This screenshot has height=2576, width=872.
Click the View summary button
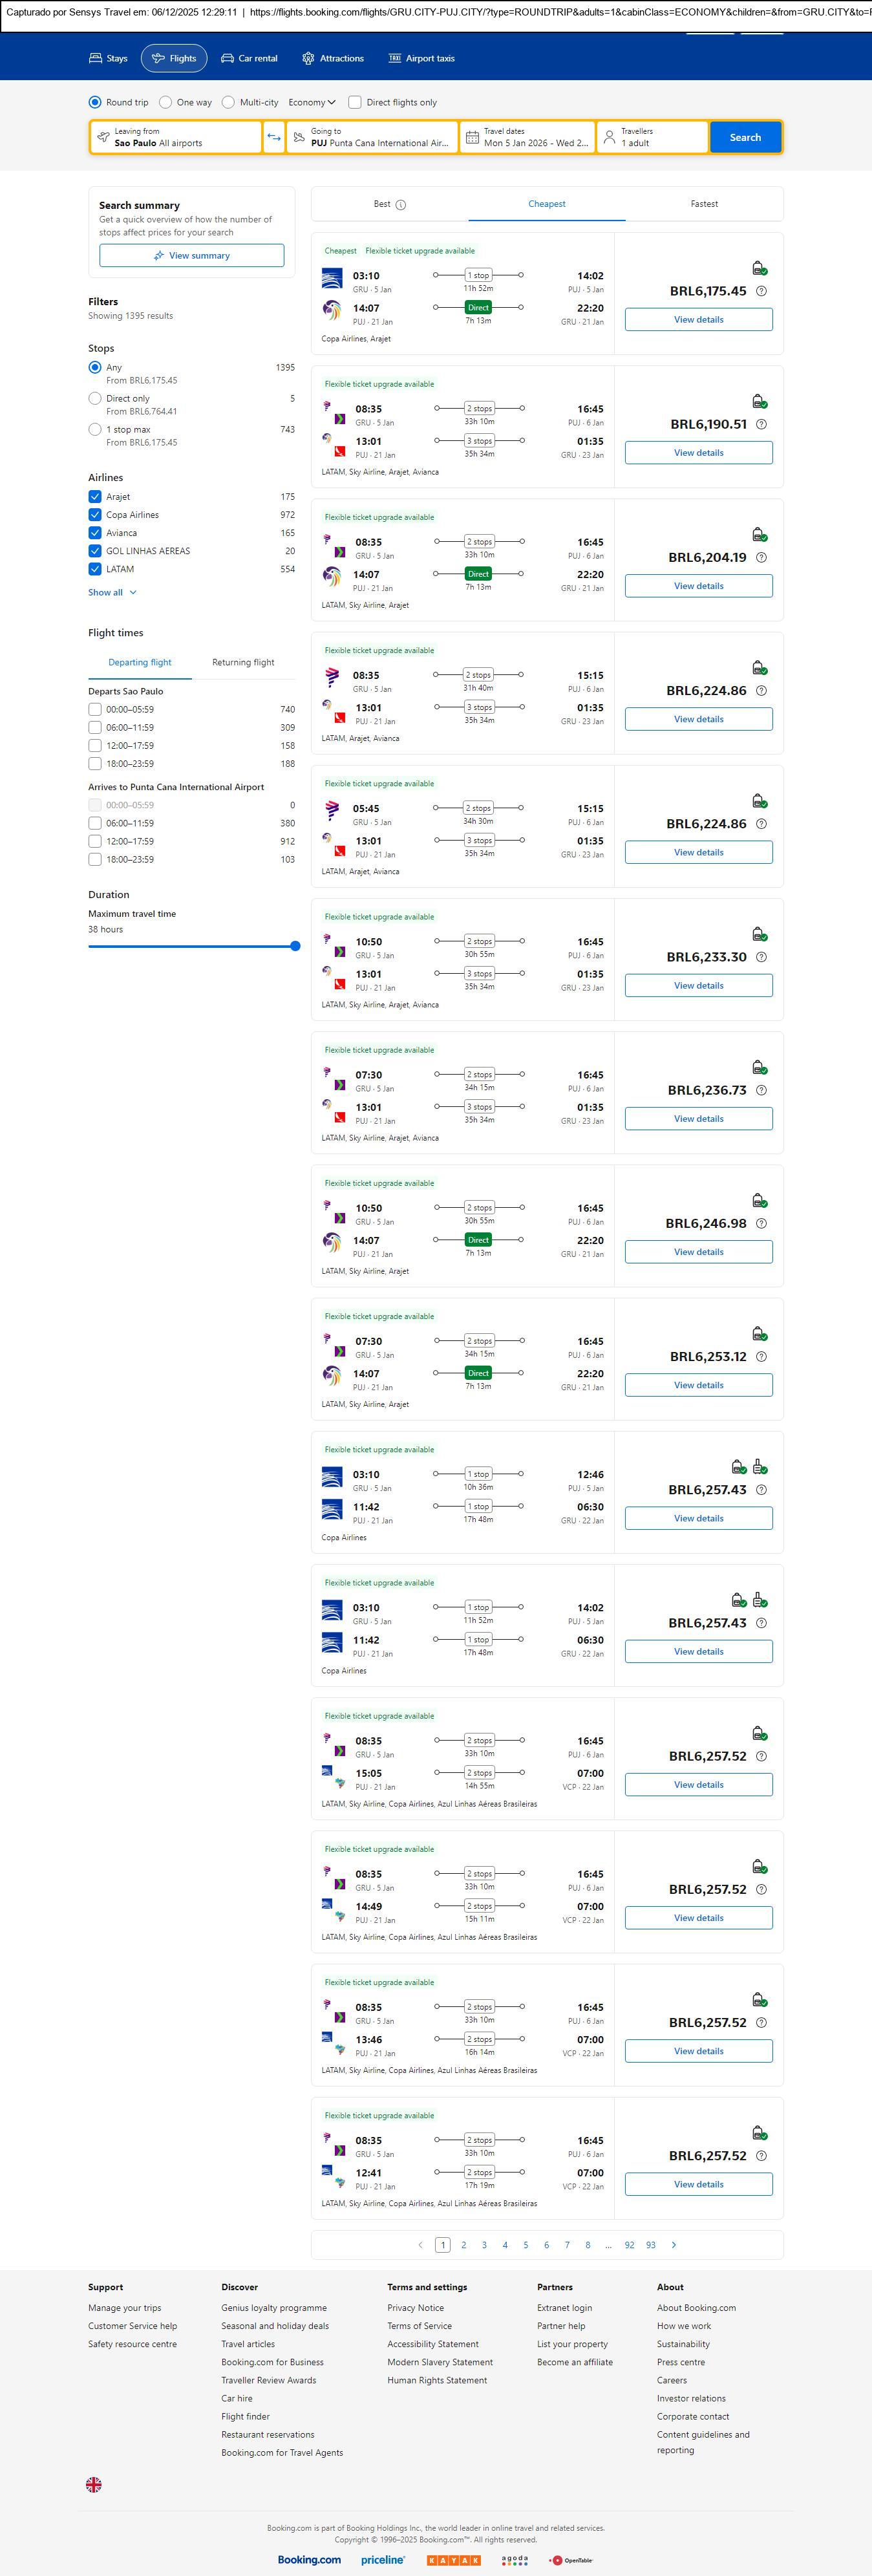[191, 256]
